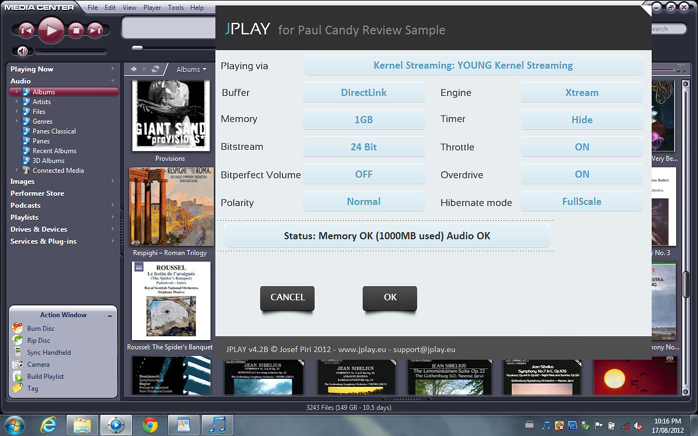Open Roussel The Spider's Banquet cover
Viewport: 698px width, 436px height.
click(171, 301)
